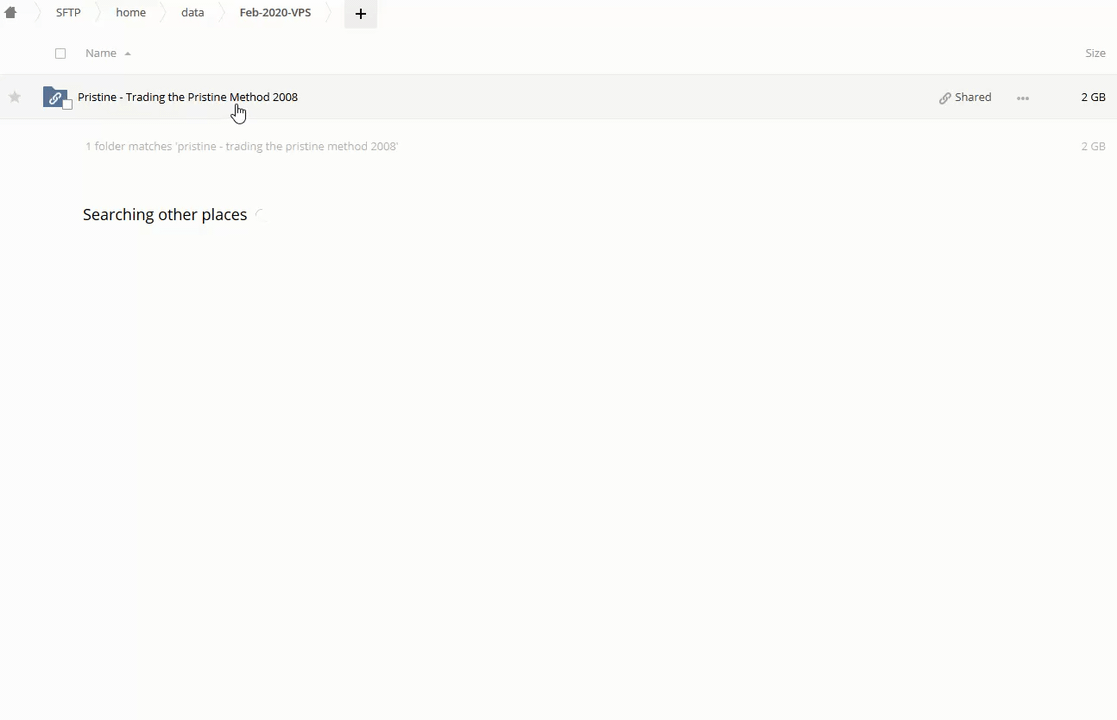This screenshot has height=720, width=1117.
Task: Open 'Pristine - Trading the Pristine Method 2008' folder
Action: (x=187, y=97)
